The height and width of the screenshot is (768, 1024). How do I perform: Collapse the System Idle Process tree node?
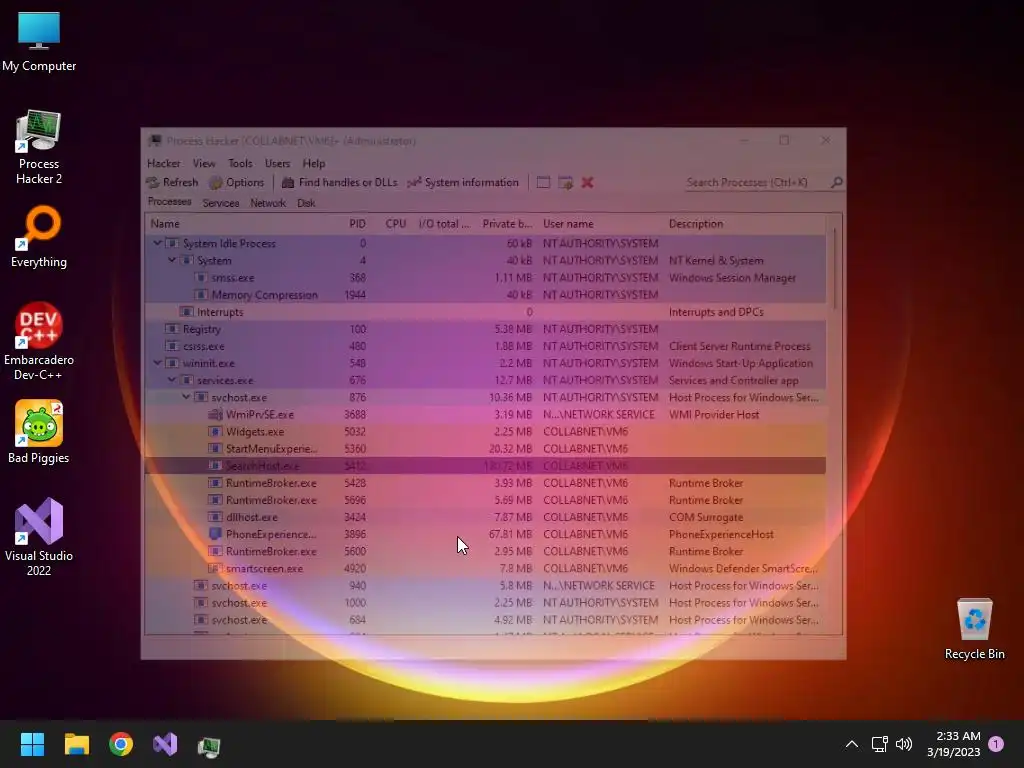(x=157, y=243)
